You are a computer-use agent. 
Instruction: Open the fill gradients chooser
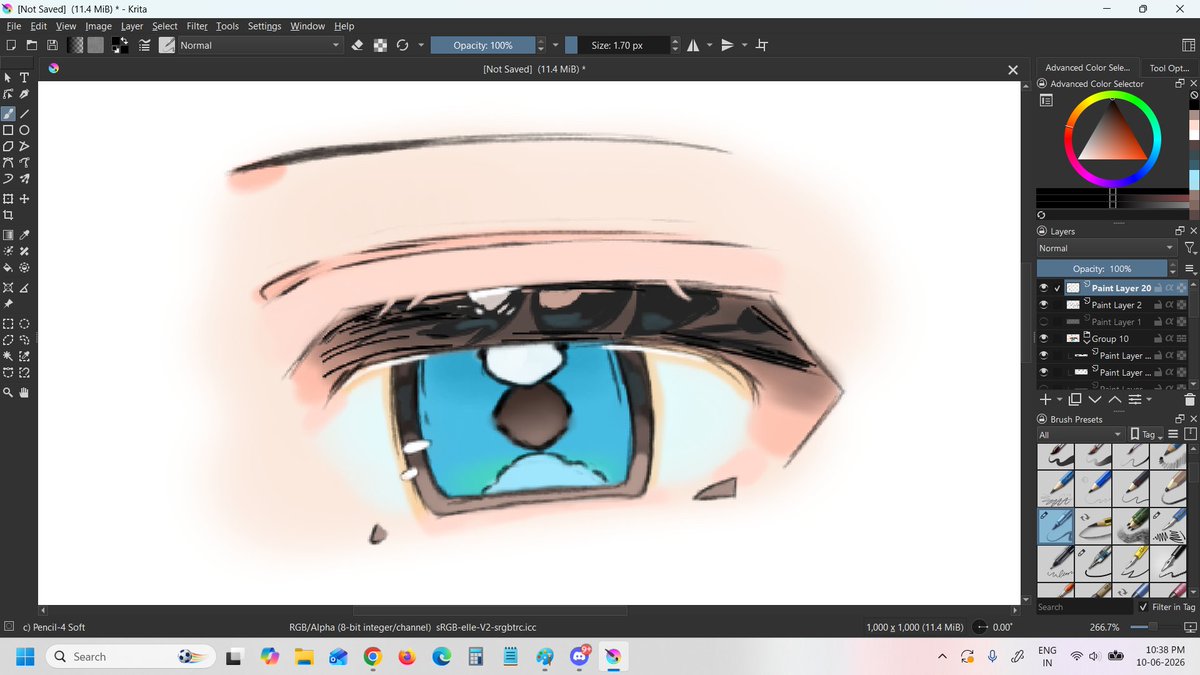coord(75,45)
